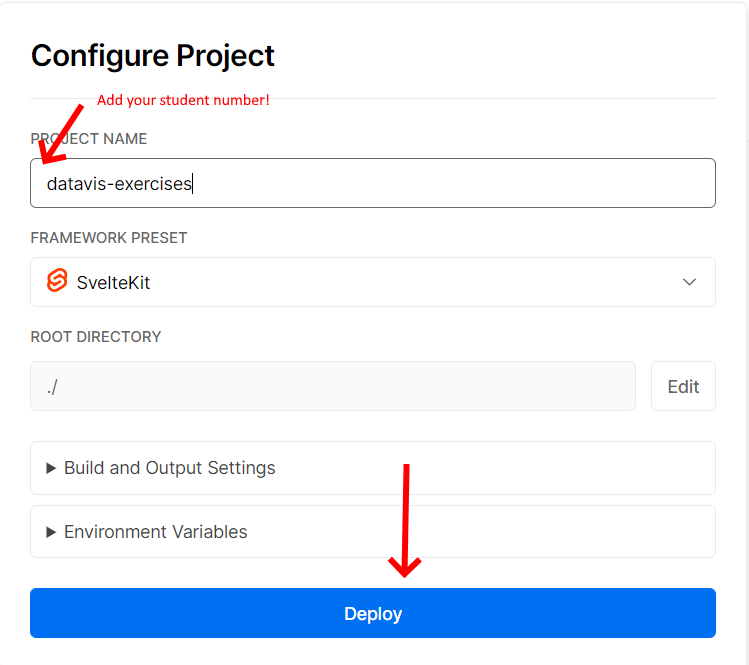
Task: Click the Project Name input field
Action: pos(372,183)
